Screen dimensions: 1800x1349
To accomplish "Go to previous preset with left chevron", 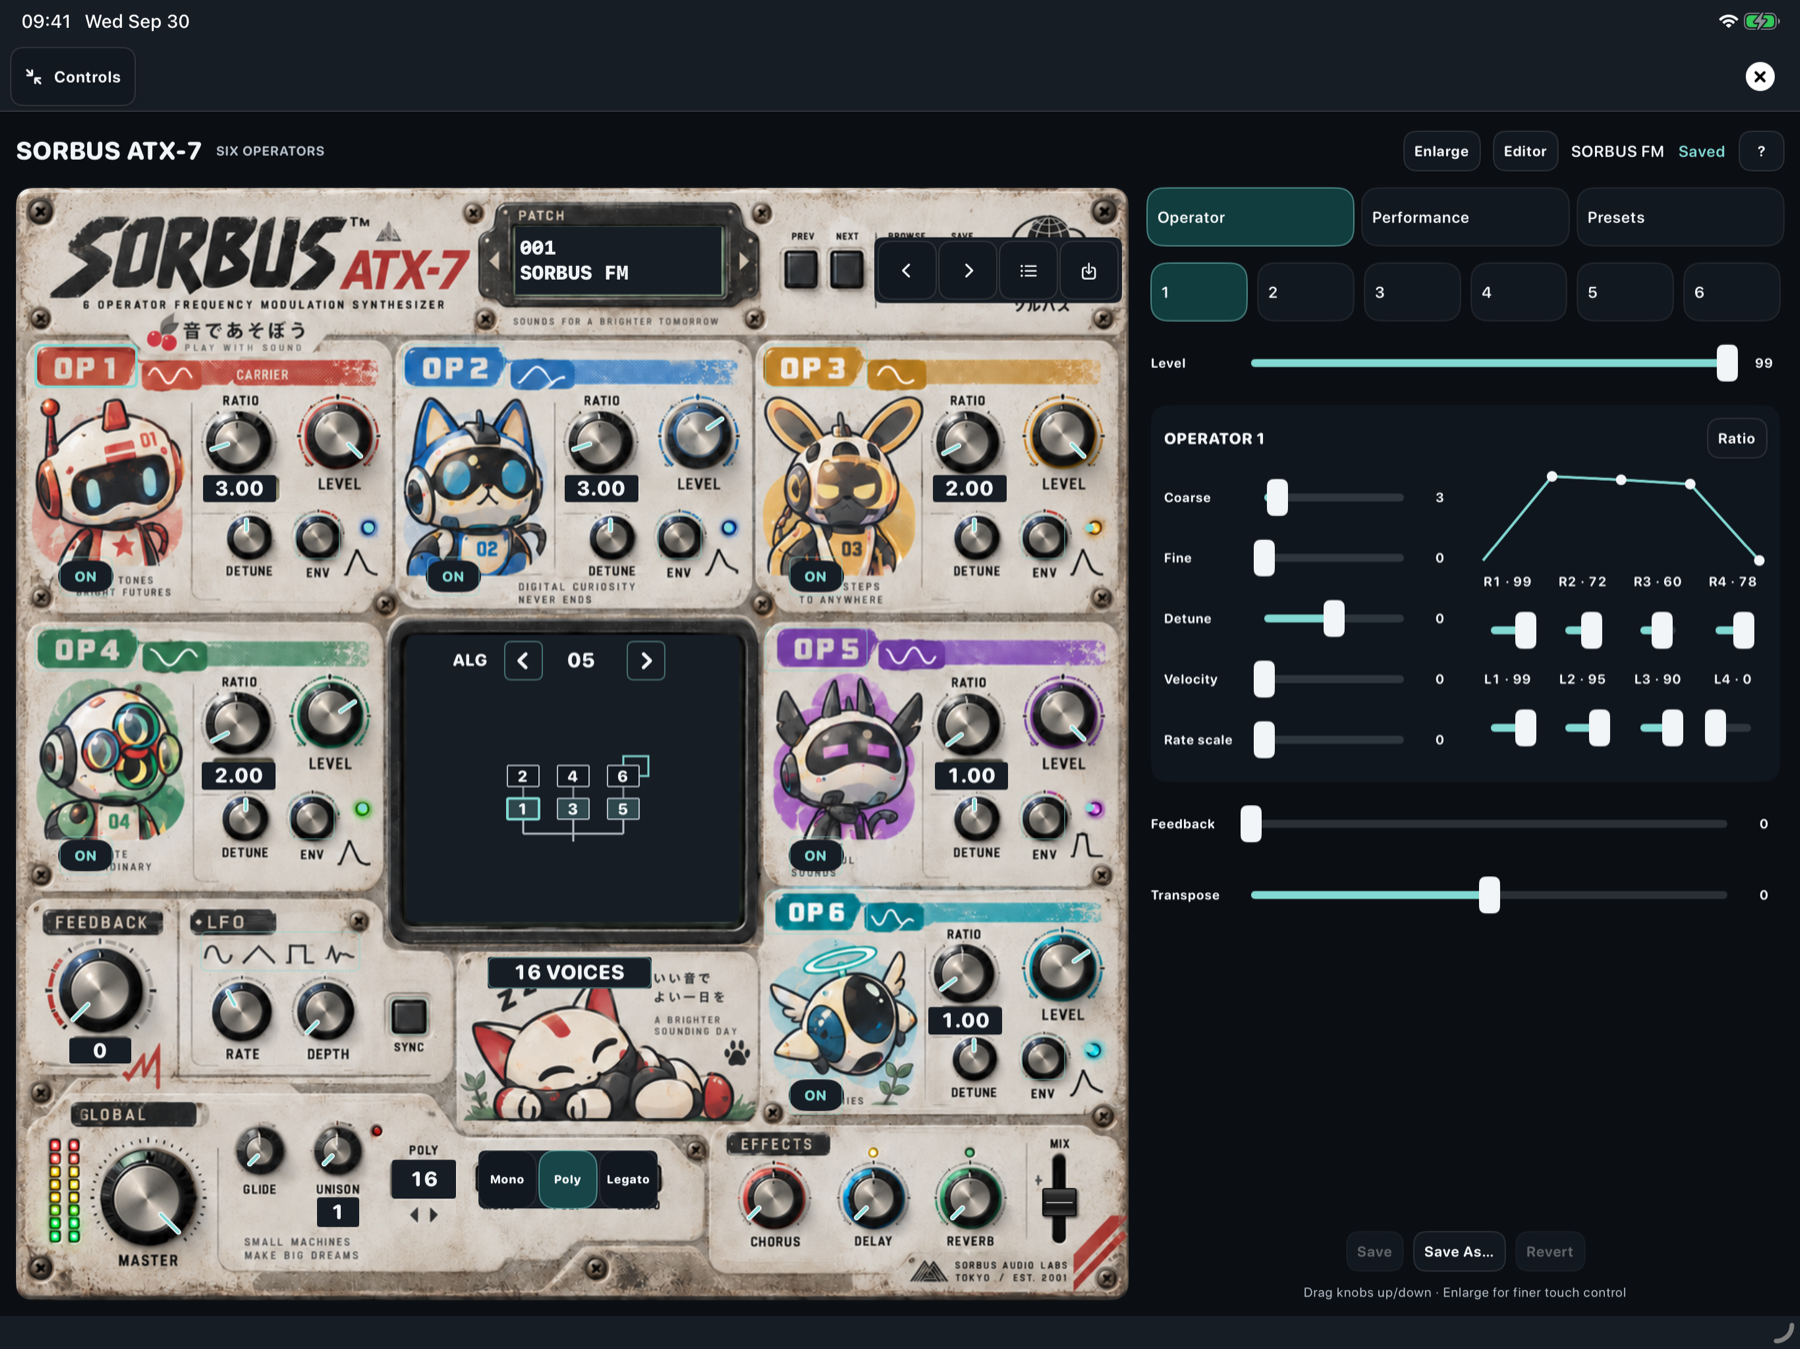I will (x=906, y=271).
